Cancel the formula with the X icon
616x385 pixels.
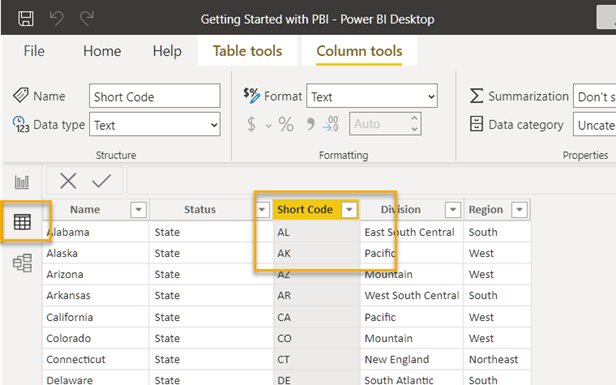(x=68, y=181)
